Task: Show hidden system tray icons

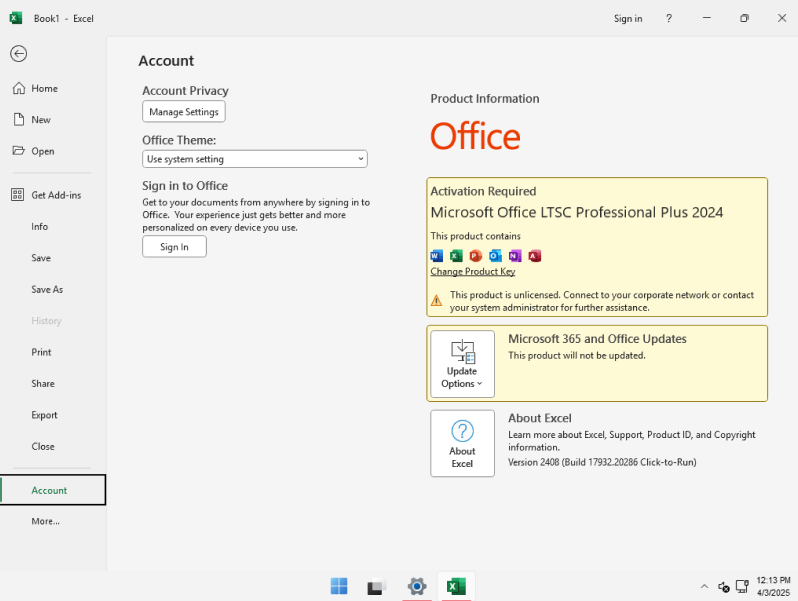Action: (x=704, y=586)
